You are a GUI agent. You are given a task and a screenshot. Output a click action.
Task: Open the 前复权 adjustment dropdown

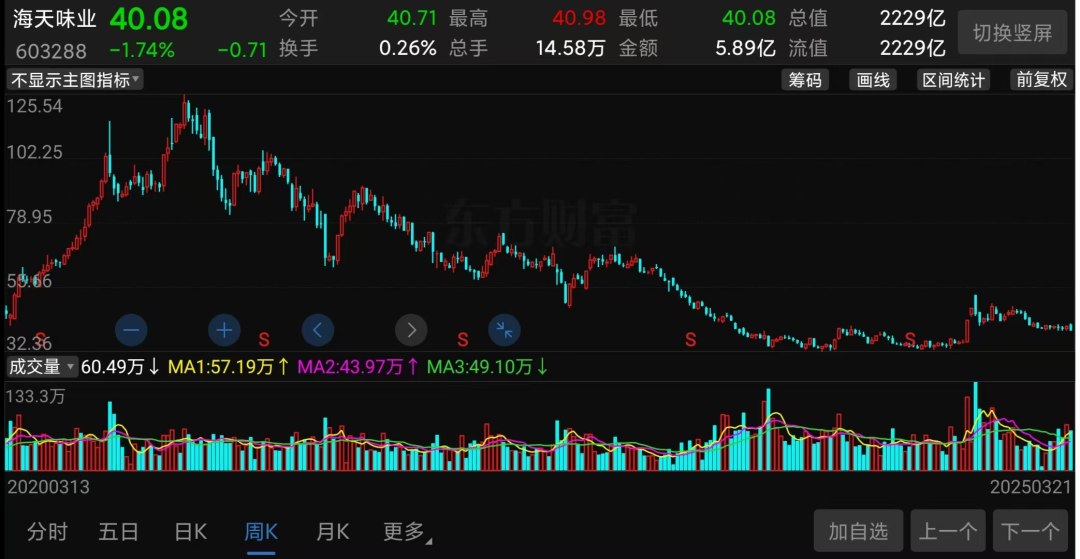(1041, 80)
